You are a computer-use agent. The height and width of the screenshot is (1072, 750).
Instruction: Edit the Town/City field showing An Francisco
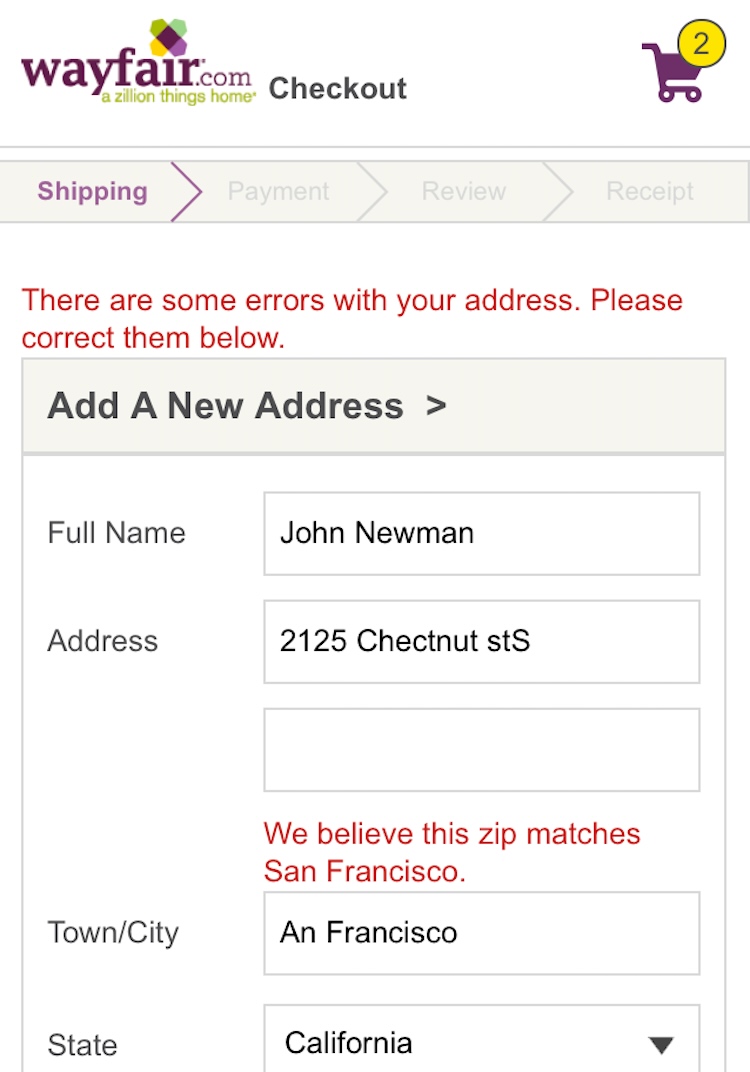pyautogui.click(x=481, y=933)
